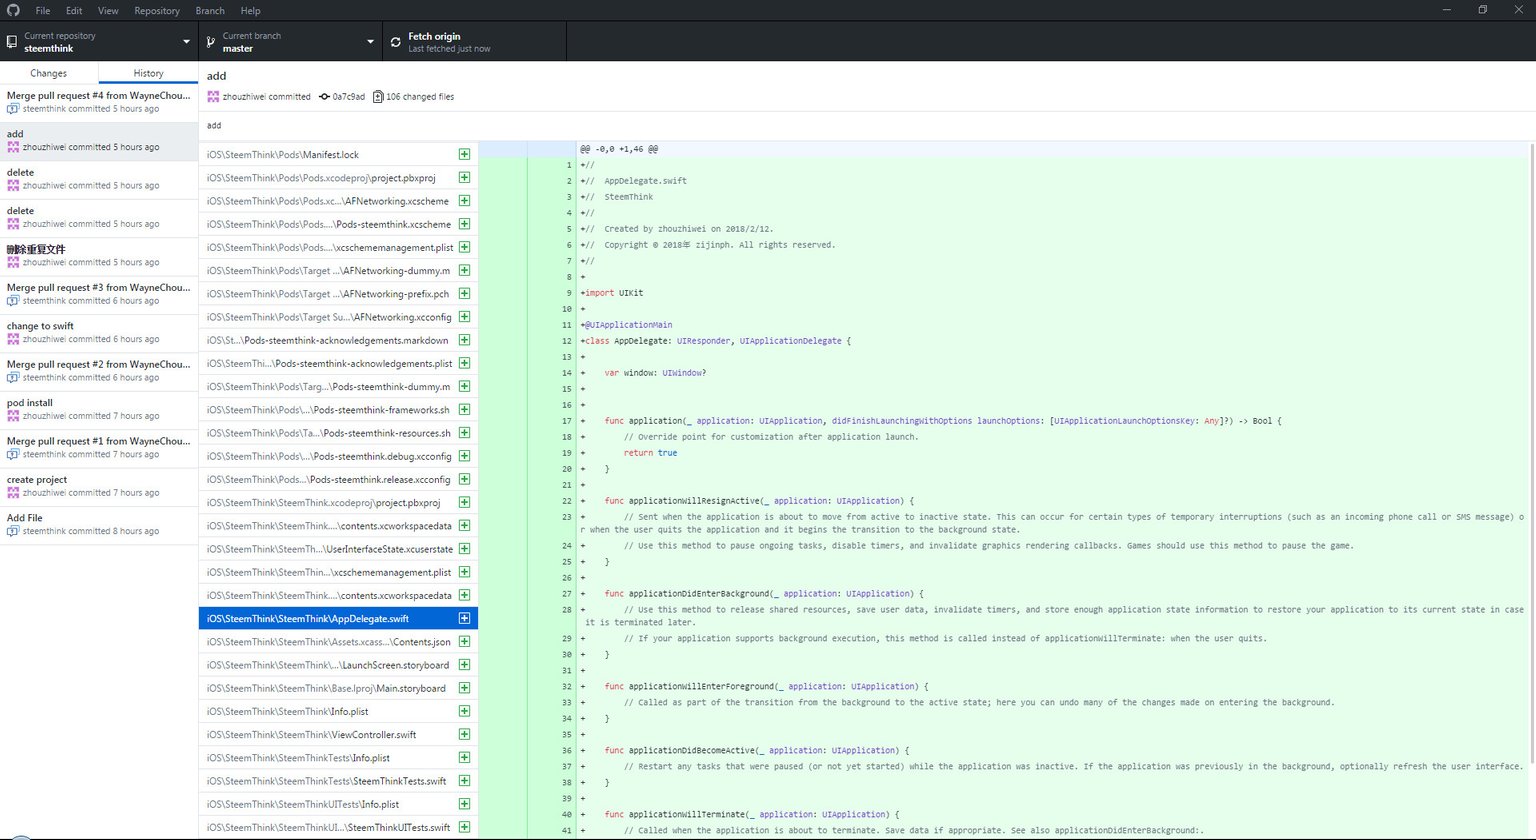Click added-status icon for Main.storyboard

click(x=464, y=688)
